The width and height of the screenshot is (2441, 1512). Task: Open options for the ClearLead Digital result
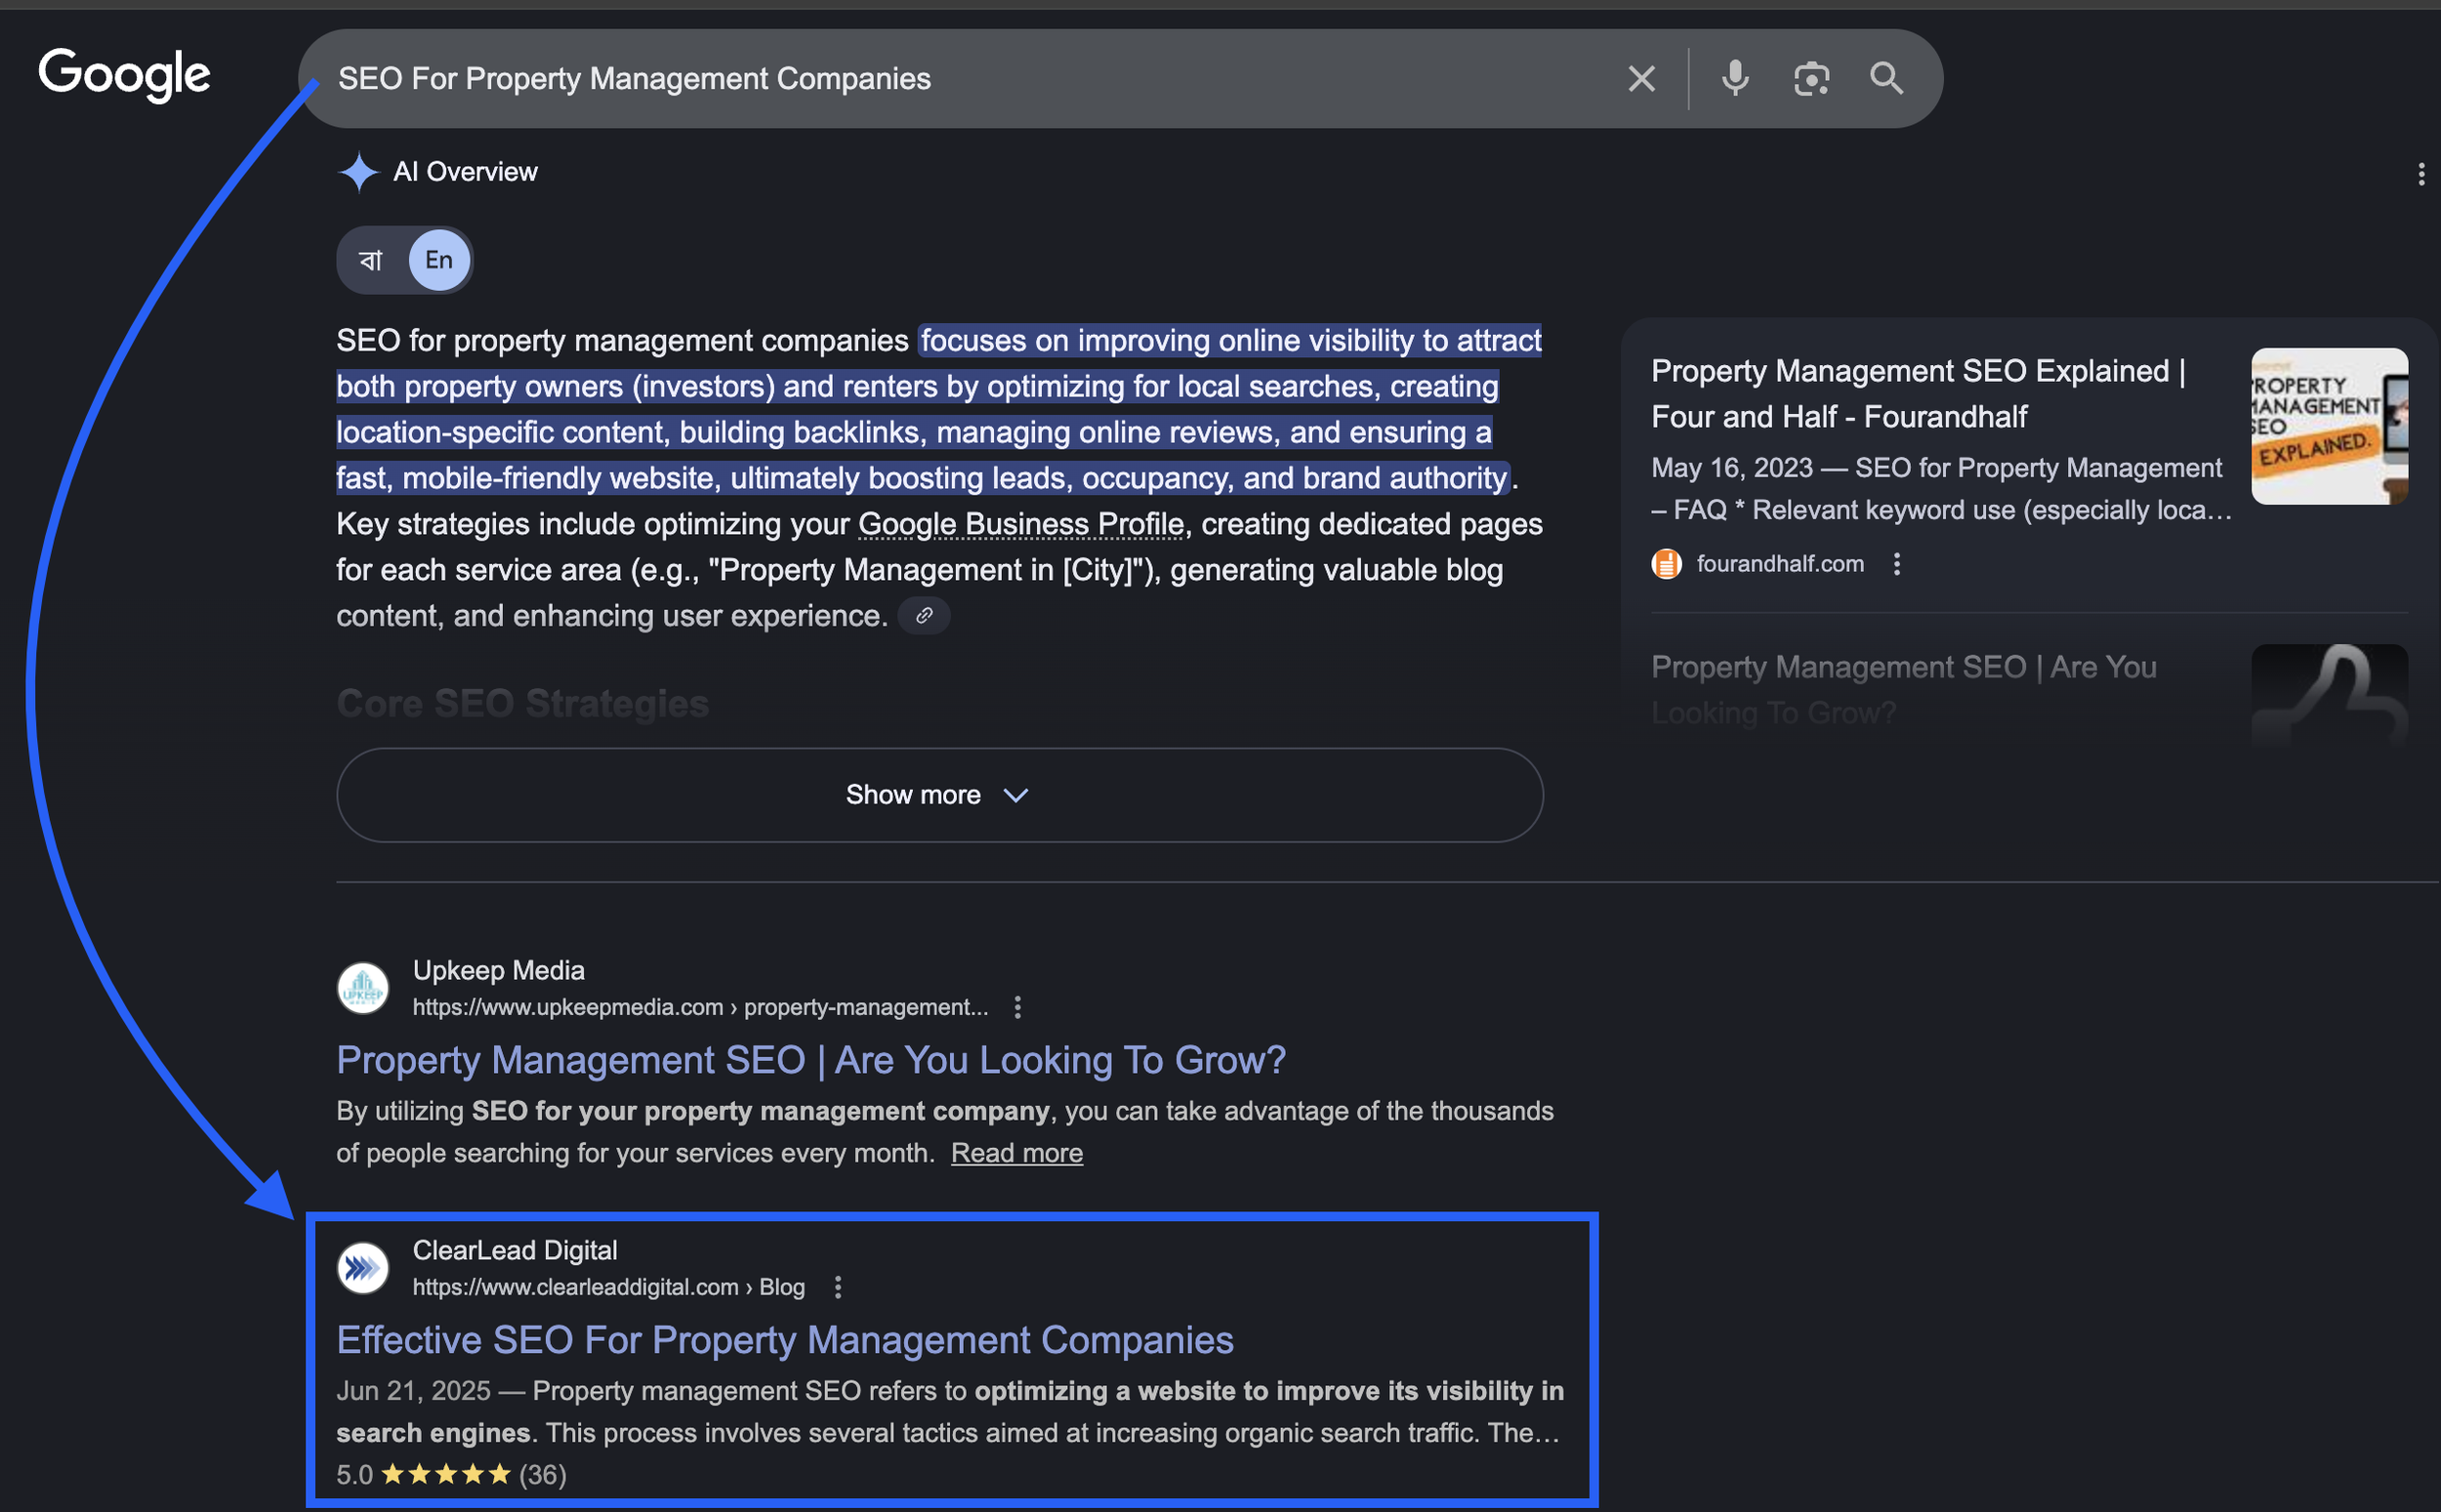coord(838,1287)
